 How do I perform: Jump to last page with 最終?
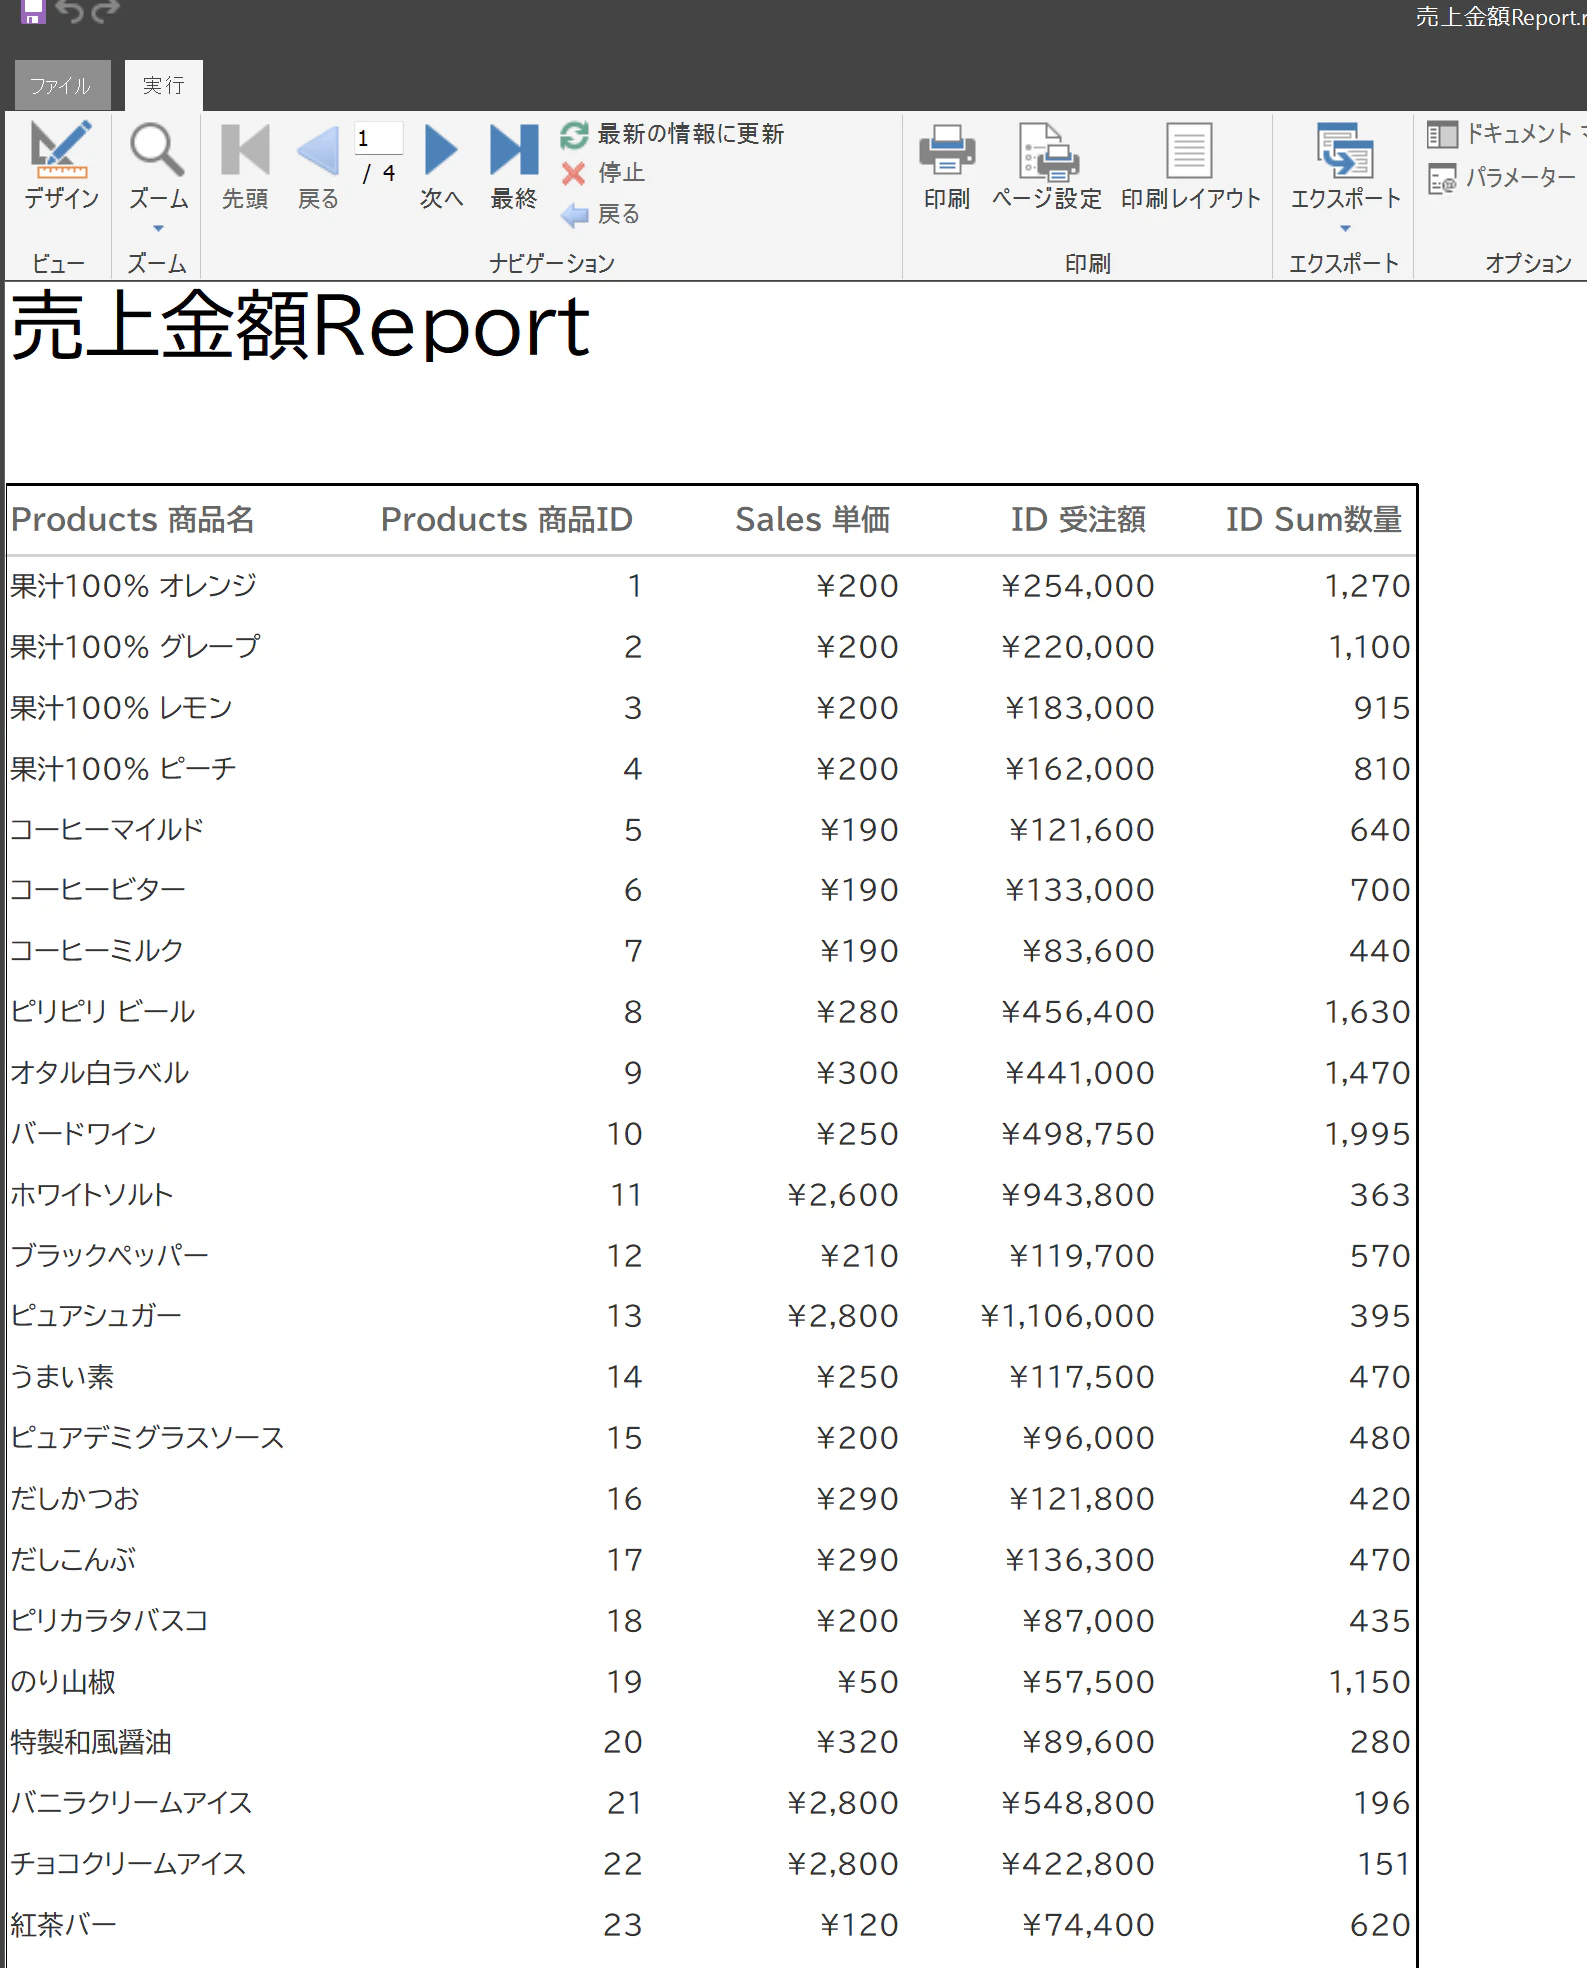(514, 166)
